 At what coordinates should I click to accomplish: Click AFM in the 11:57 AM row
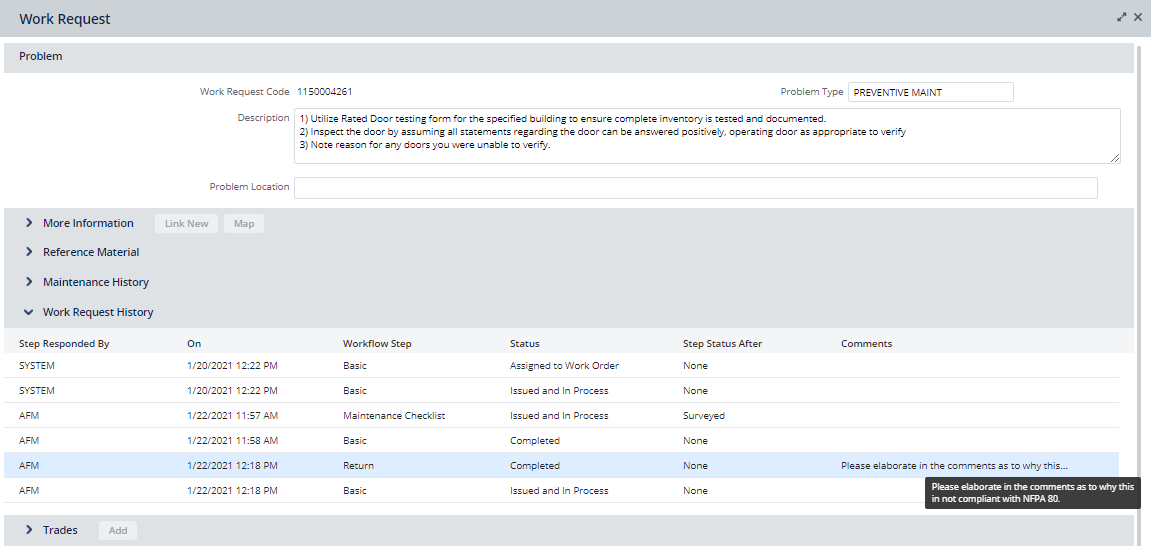(x=29, y=415)
